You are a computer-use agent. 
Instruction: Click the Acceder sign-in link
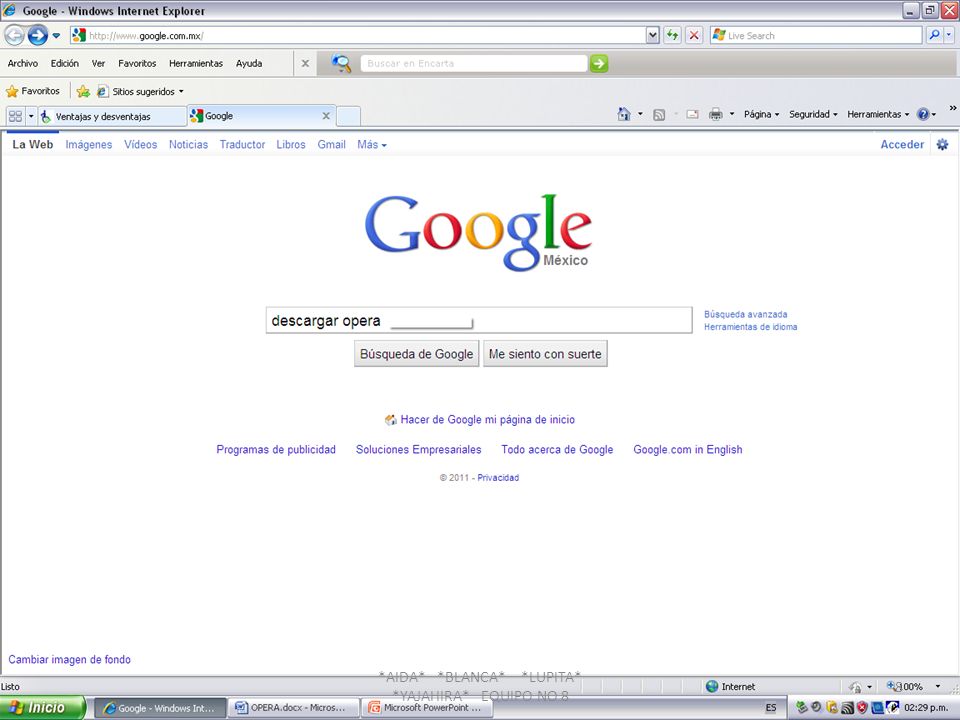pyautogui.click(x=902, y=144)
